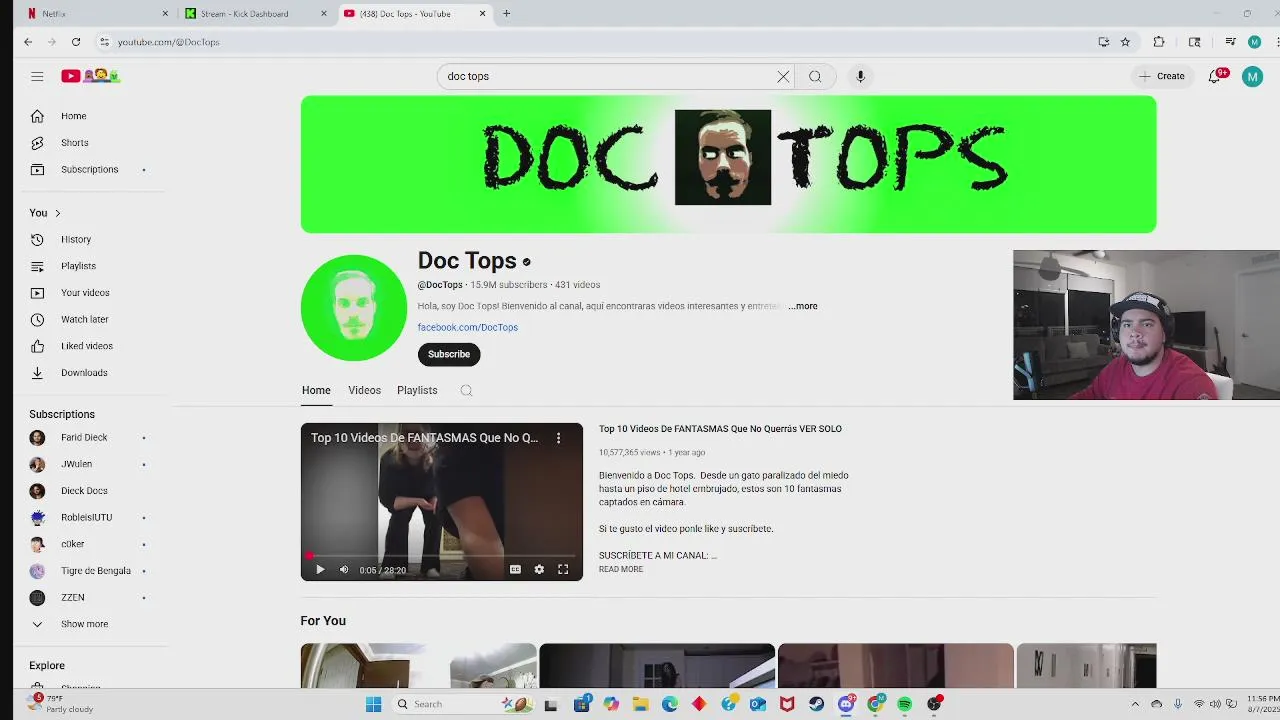
Task: Select the channel Home tab
Action: tap(316, 390)
